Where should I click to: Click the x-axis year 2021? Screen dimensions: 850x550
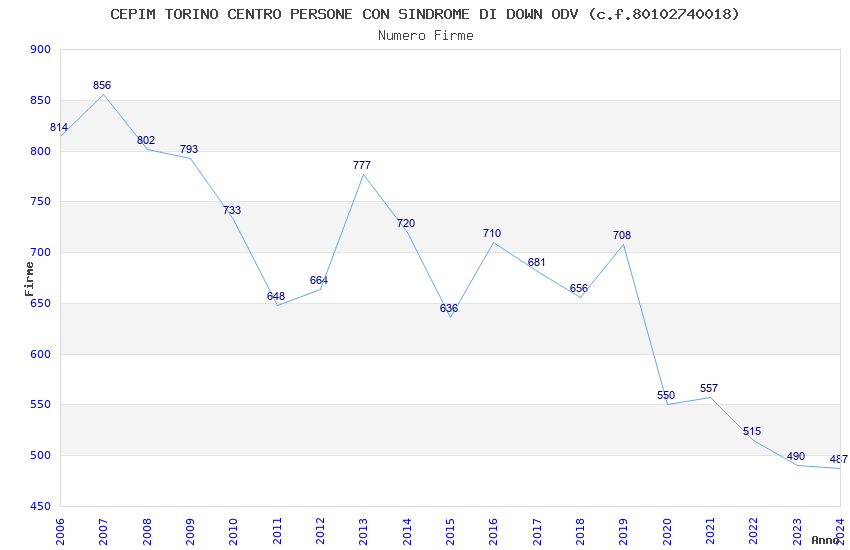point(710,532)
